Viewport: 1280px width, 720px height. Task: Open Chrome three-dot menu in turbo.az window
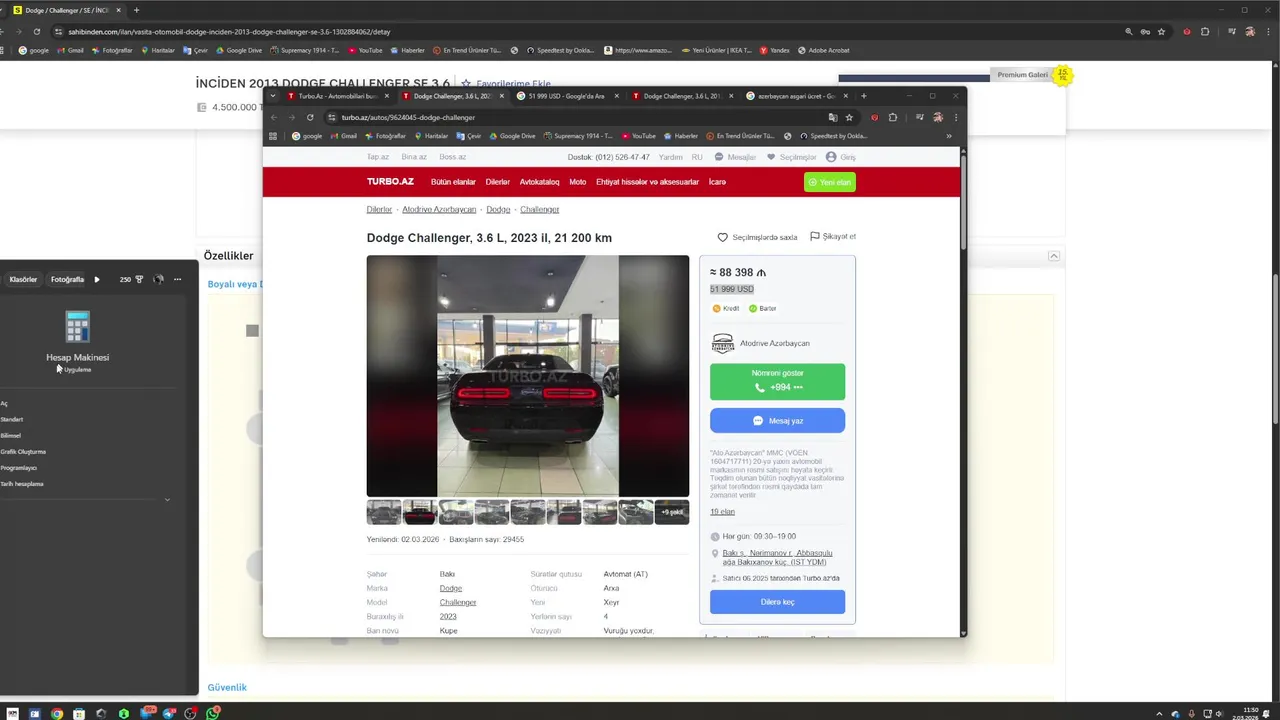tap(955, 117)
